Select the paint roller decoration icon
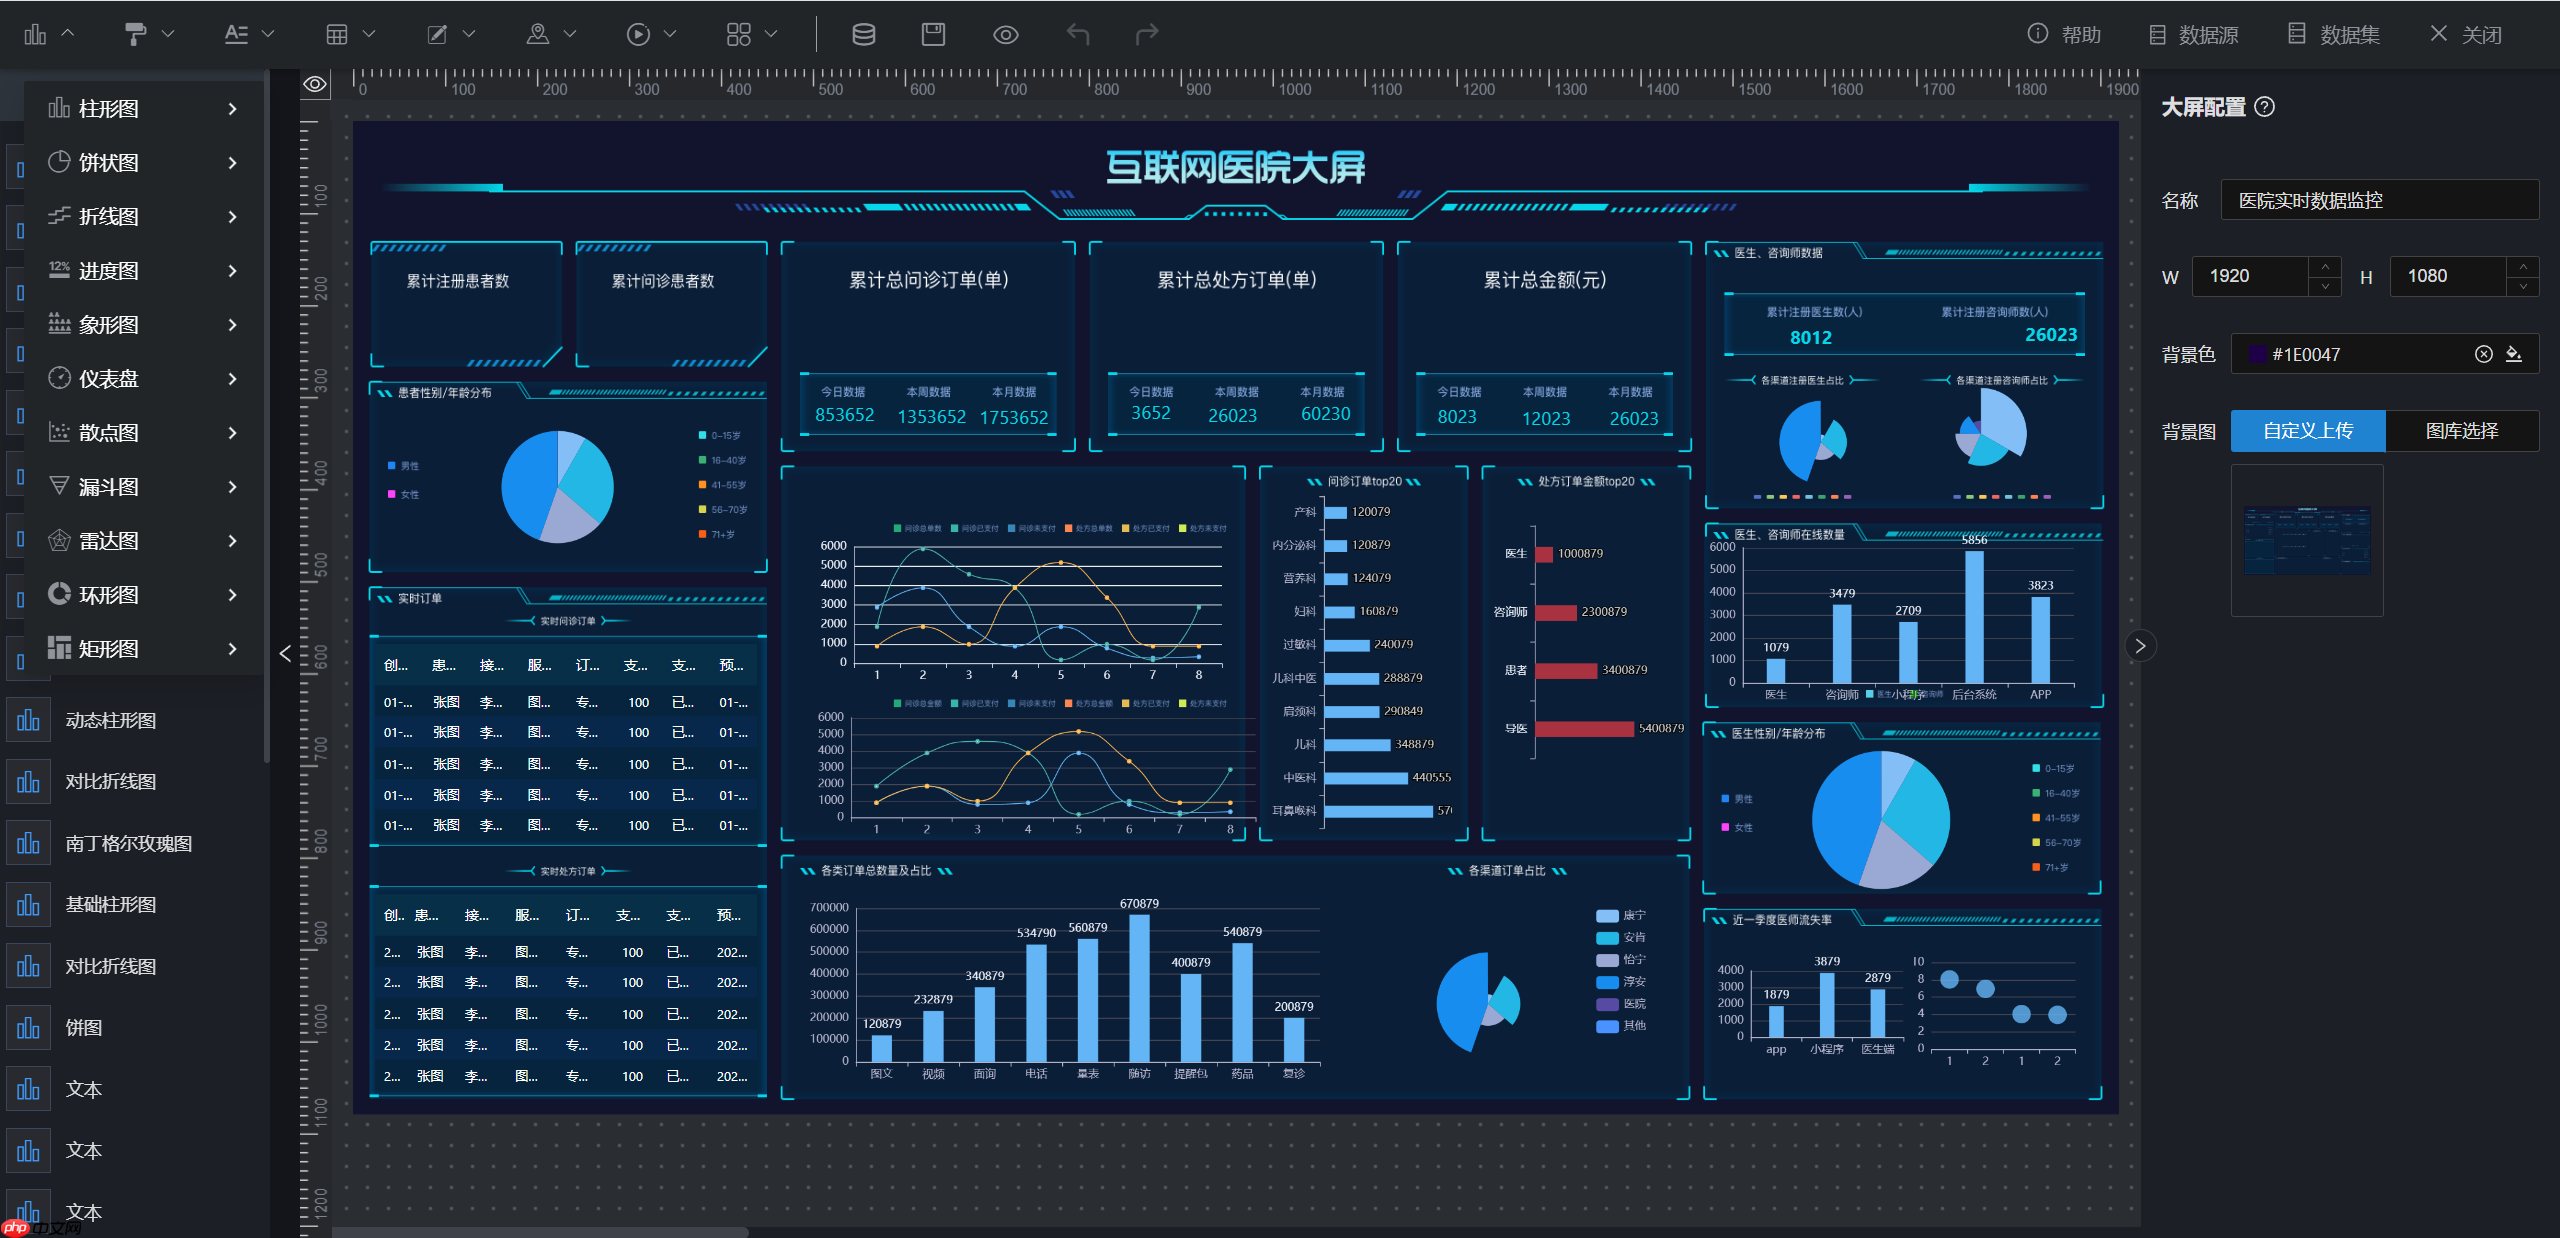The height and width of the screenshot is (1238, 2560). click(135, 33)
